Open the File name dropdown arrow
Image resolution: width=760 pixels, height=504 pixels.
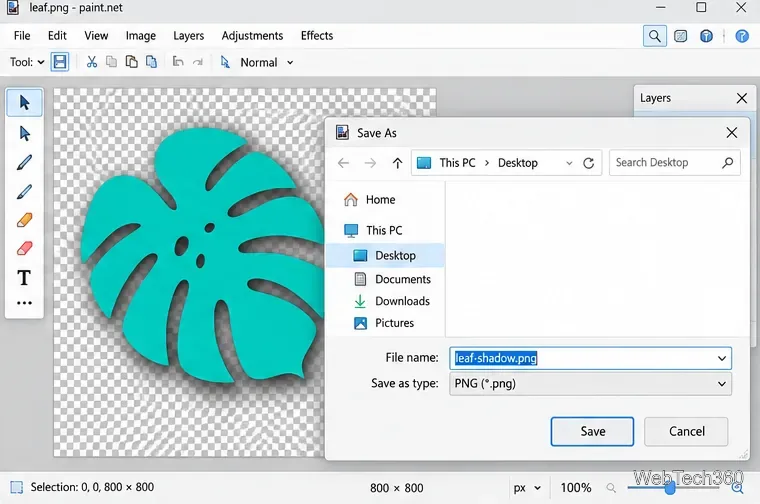coord(722,358)
